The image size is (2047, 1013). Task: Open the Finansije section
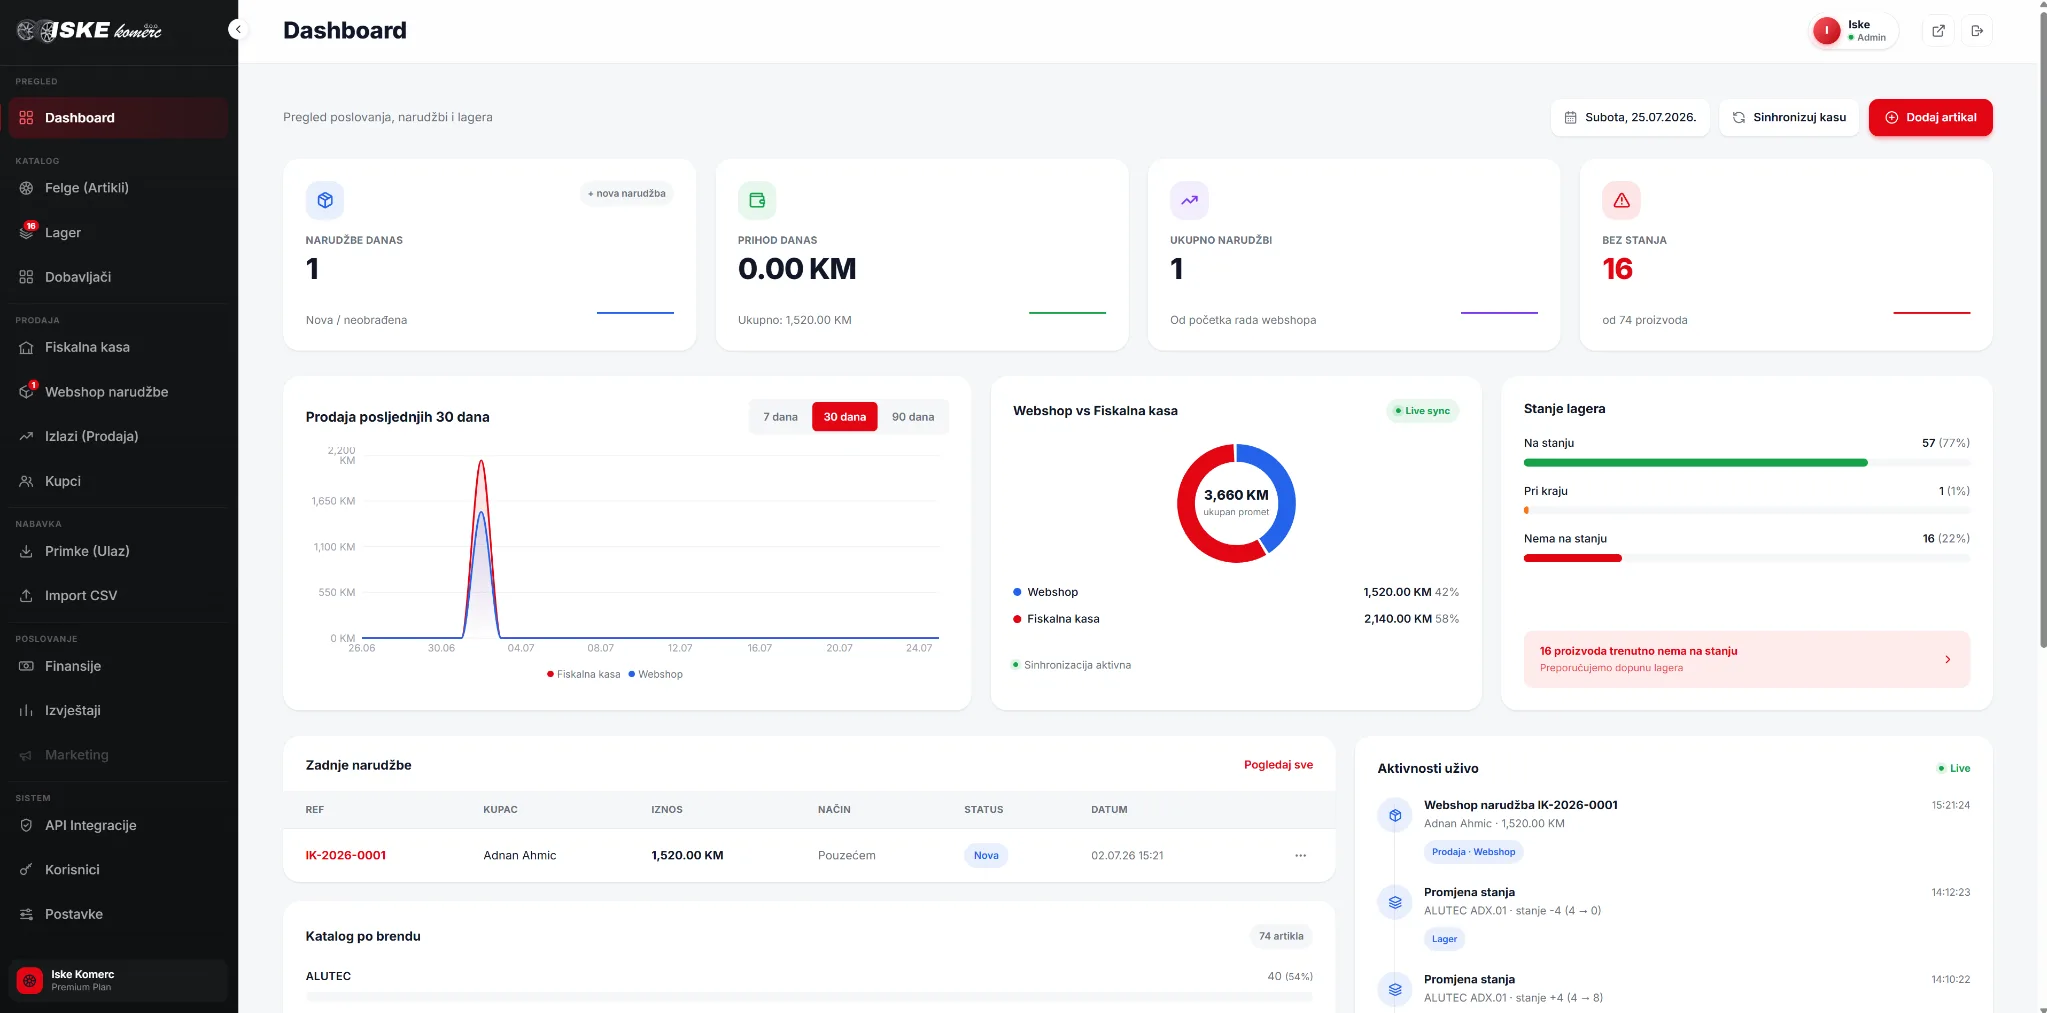coord(118,666)
